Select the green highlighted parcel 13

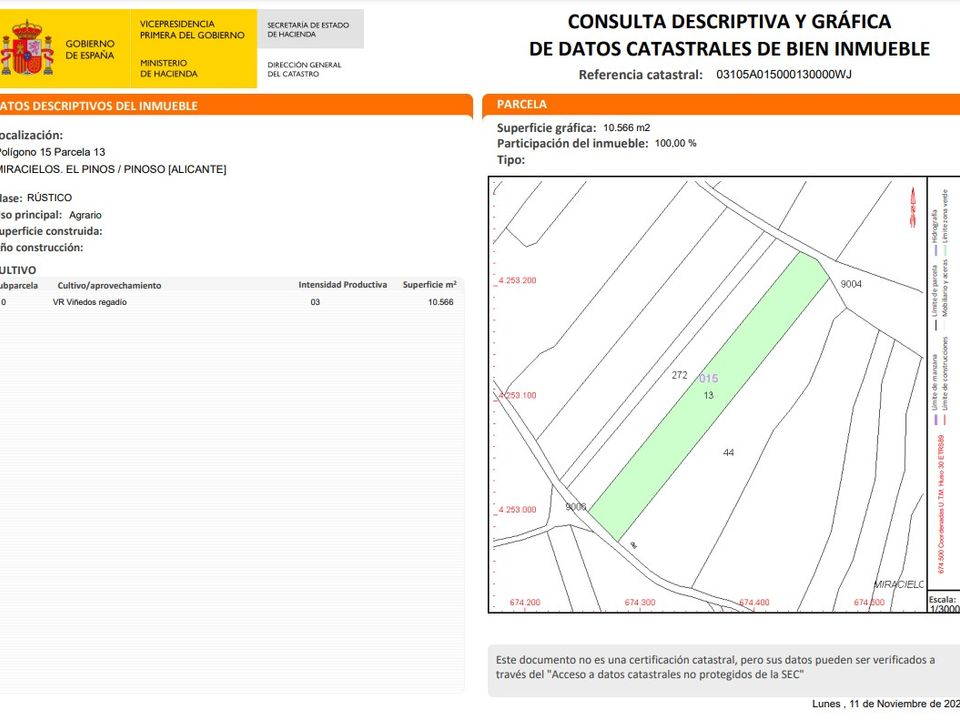tap(709, 397)
